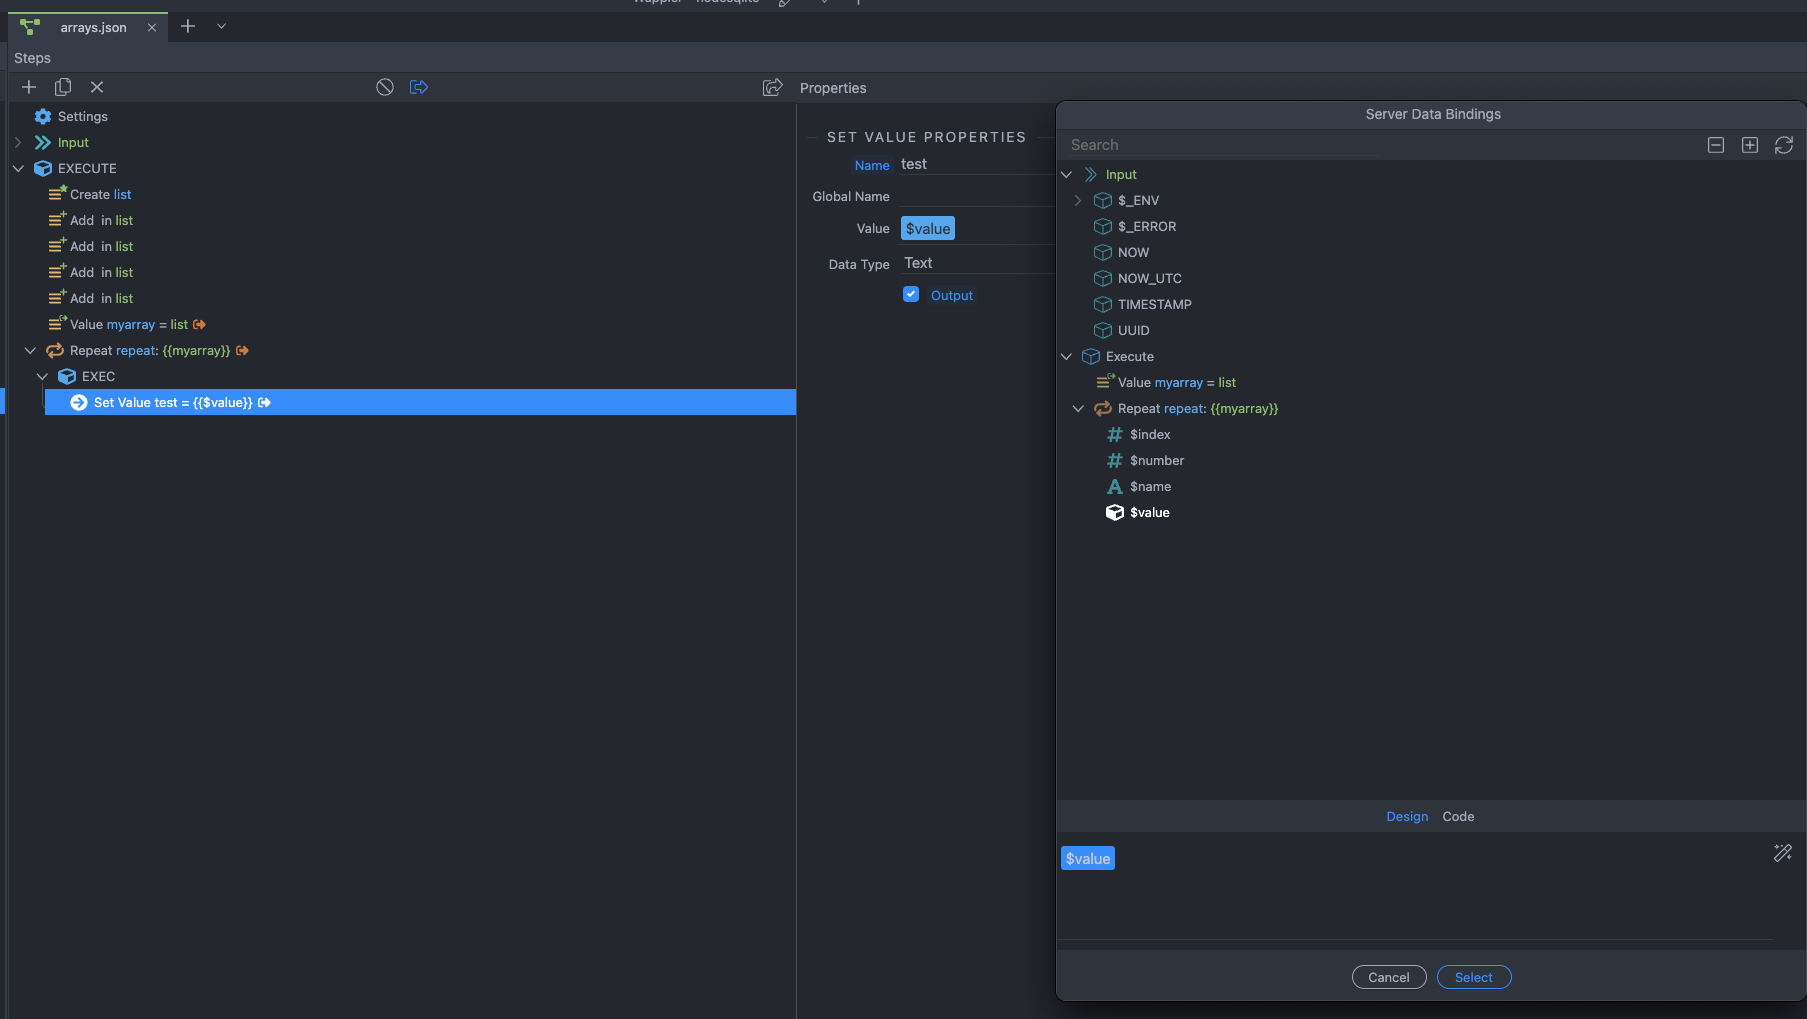Click the output arrow icon beside Properties

[773, 87]
